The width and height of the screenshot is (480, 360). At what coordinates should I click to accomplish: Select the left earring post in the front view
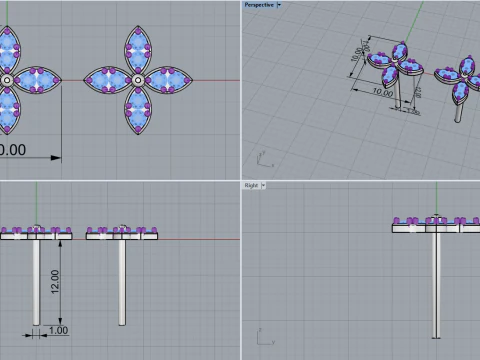(36, 282)
